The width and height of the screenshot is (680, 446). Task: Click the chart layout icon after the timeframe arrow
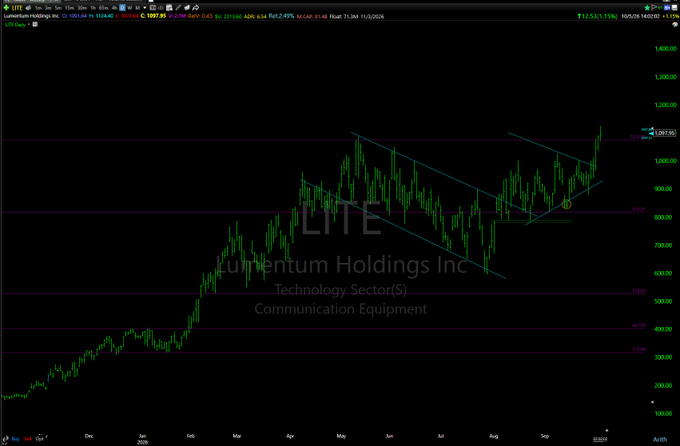[x=153, y=8]
